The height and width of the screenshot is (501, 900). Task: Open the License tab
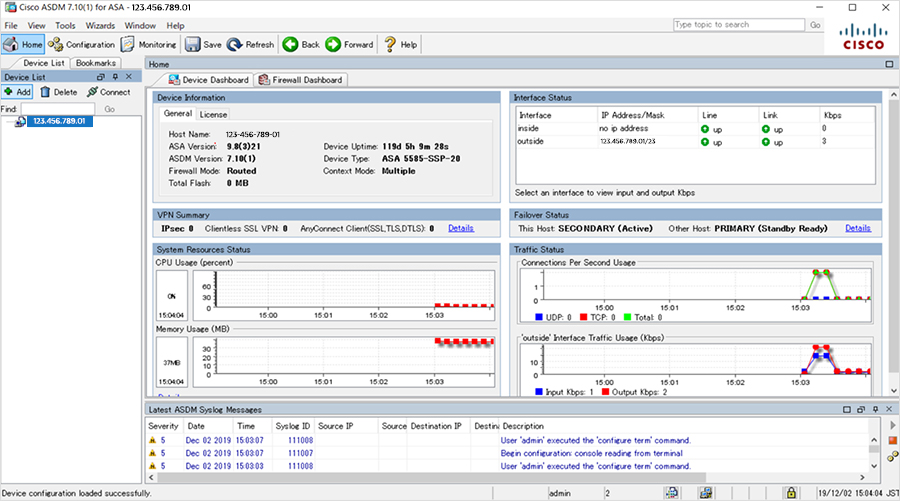coord(213,114)
